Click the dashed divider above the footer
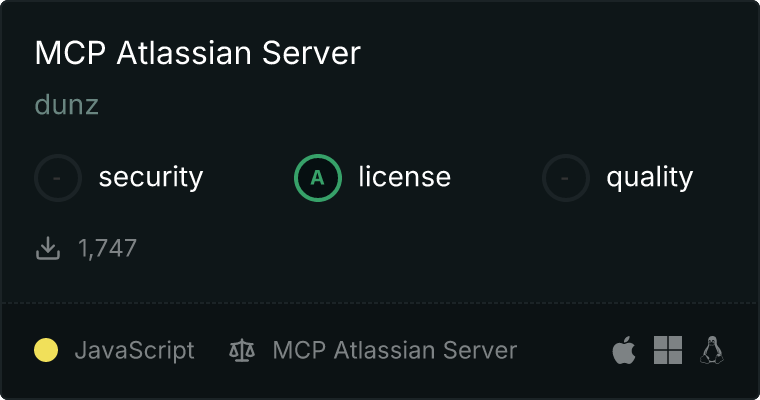 click(x=380, y=304)
